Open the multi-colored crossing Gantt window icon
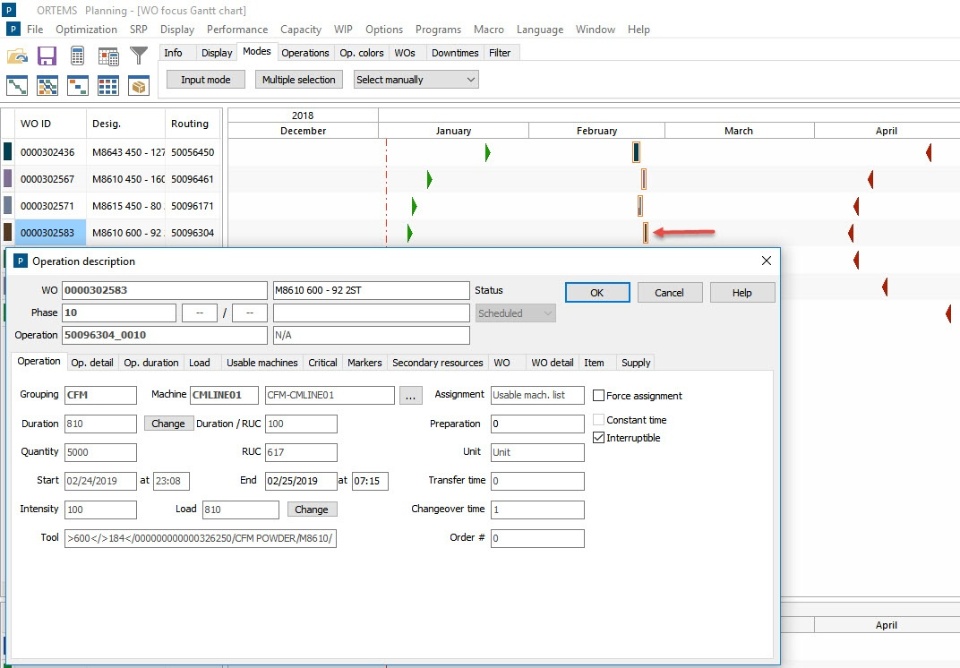This screenshot has width=960, height=668. pyautogui.click(x=47, y=86)
